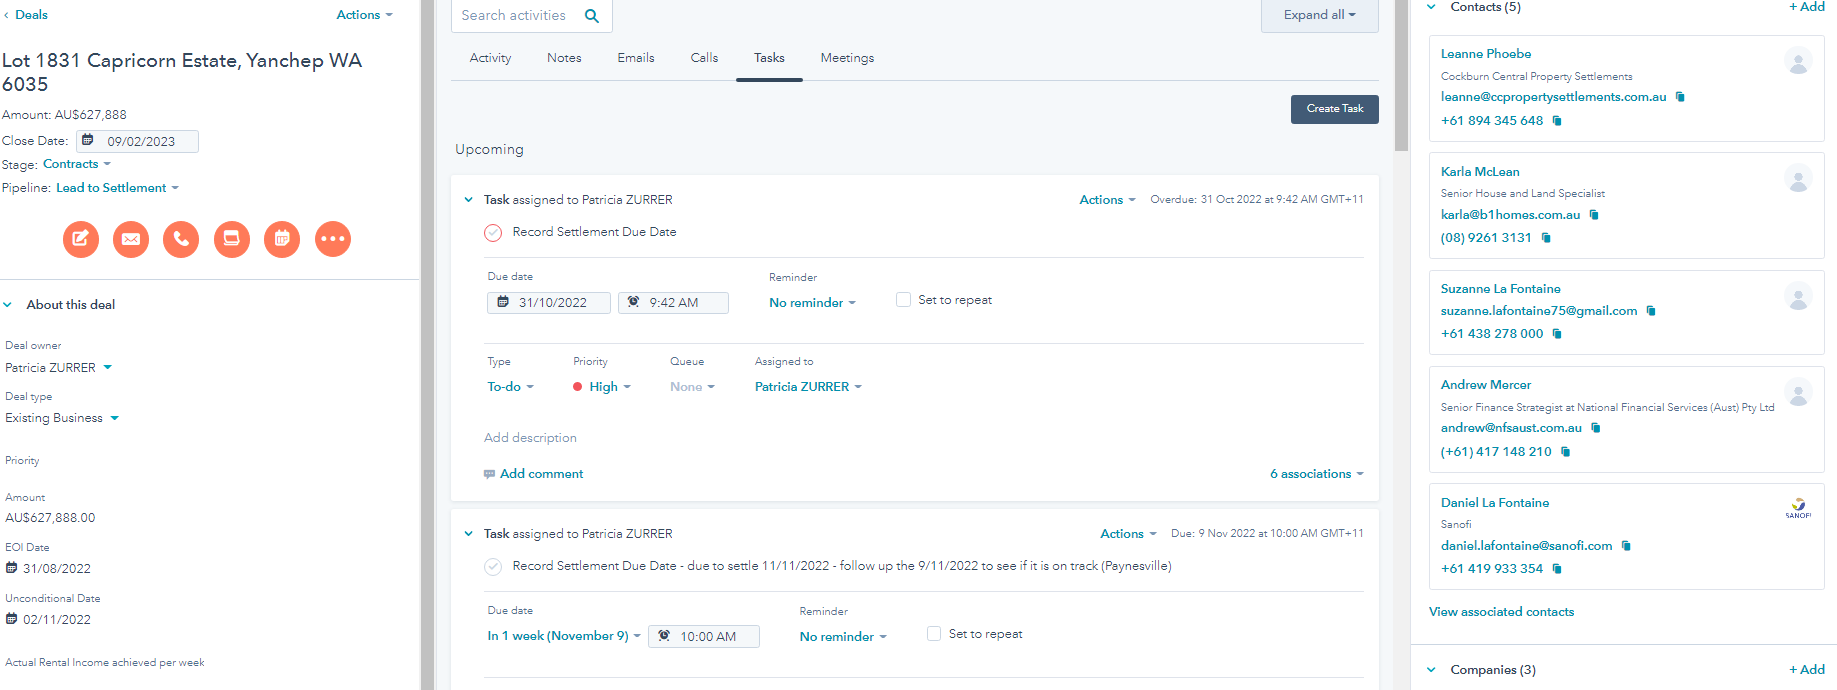Click Andrew Mercer's avatar icon
The width and height of the screenshot is (1837, 690).
[x=1798, y=392]
